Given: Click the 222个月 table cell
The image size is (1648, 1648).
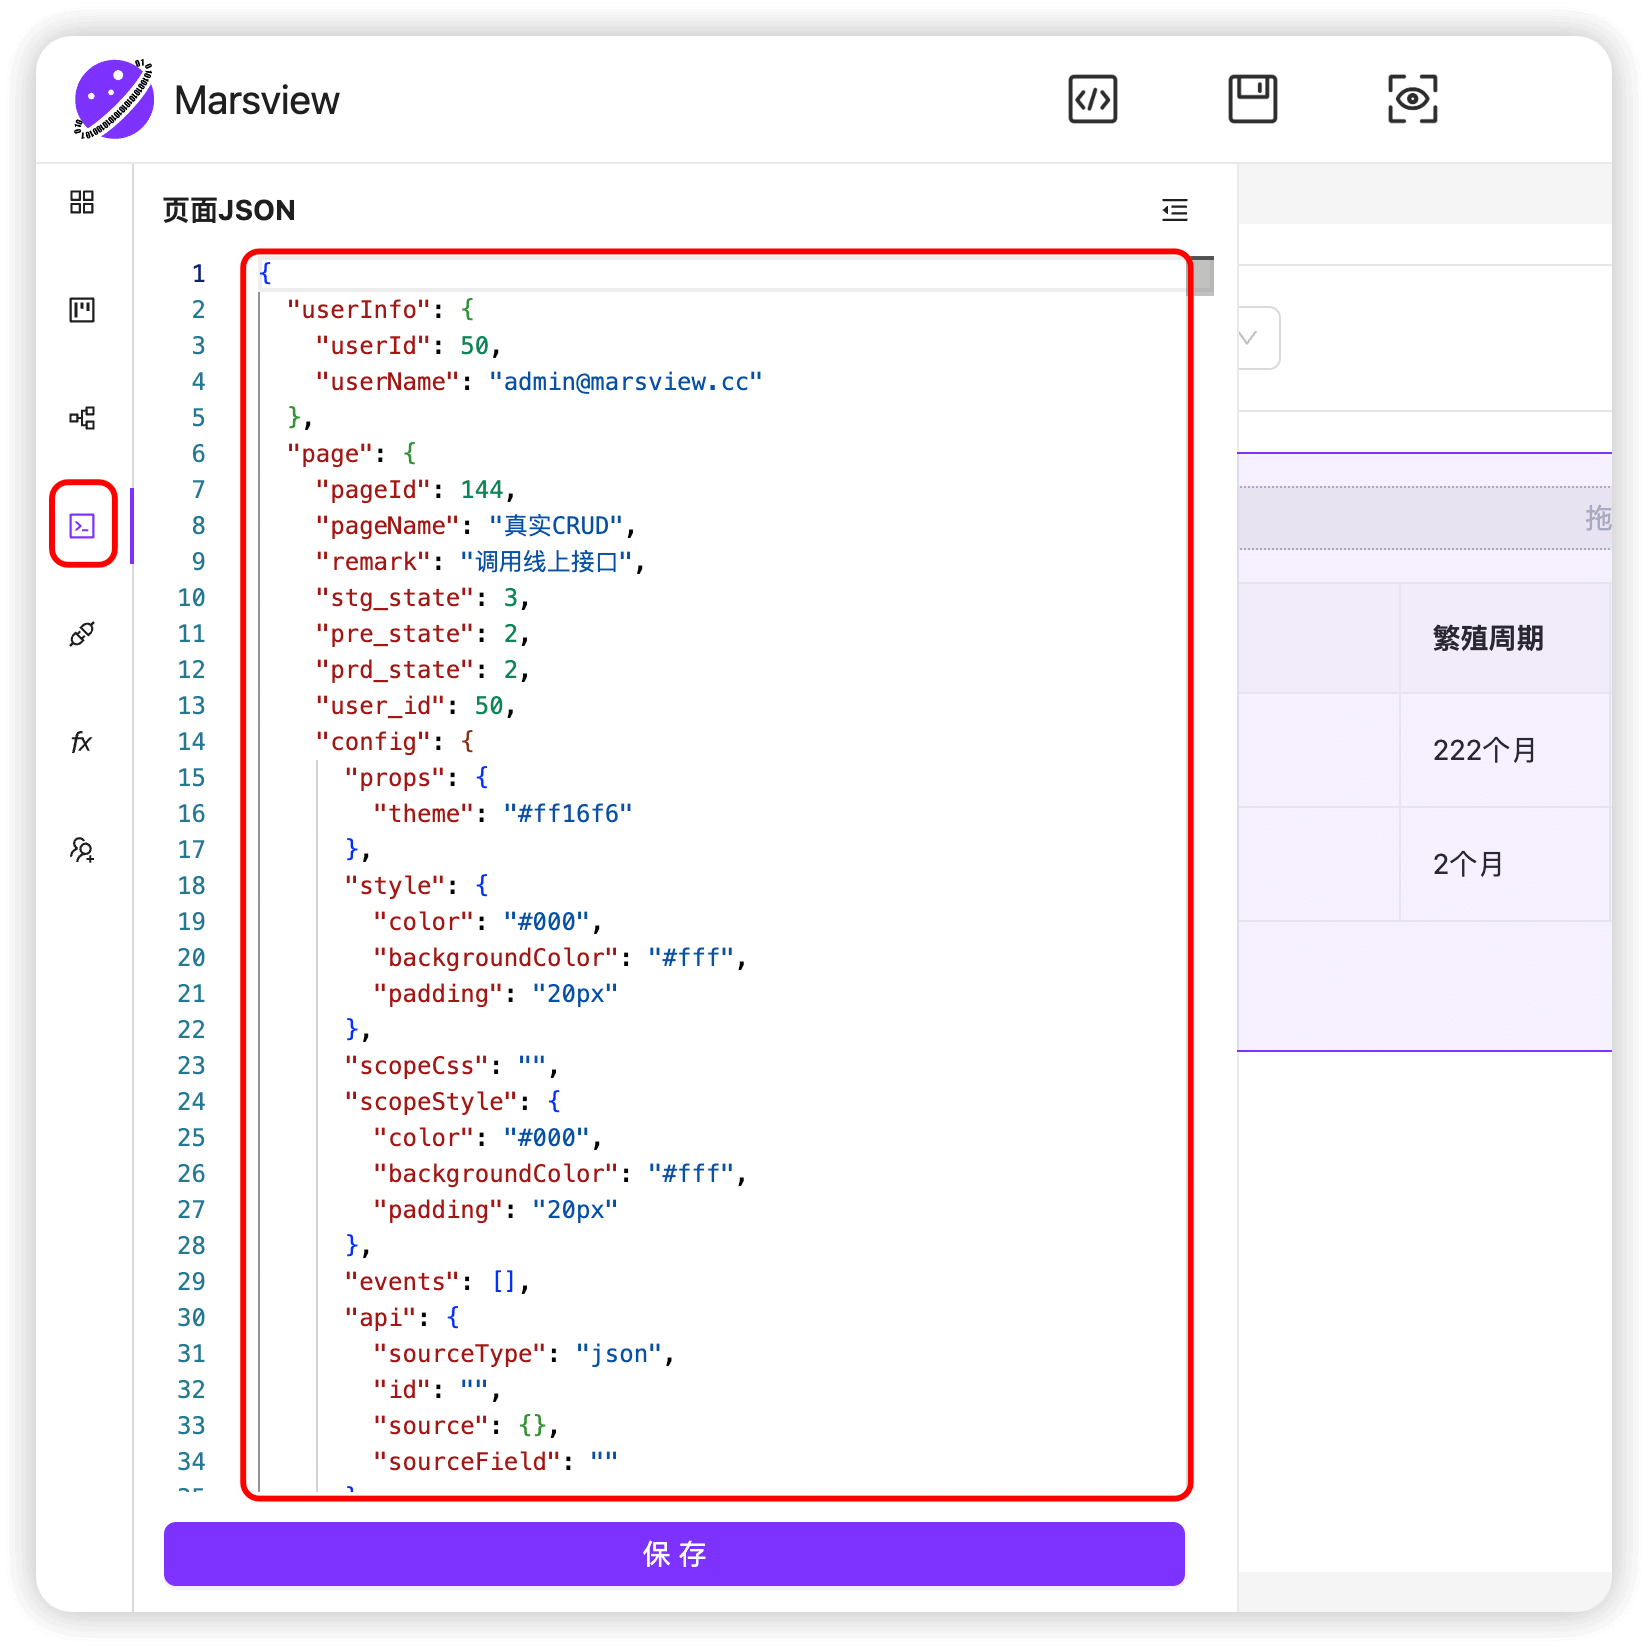Looking at the screenshot, I should (1484, 750).
